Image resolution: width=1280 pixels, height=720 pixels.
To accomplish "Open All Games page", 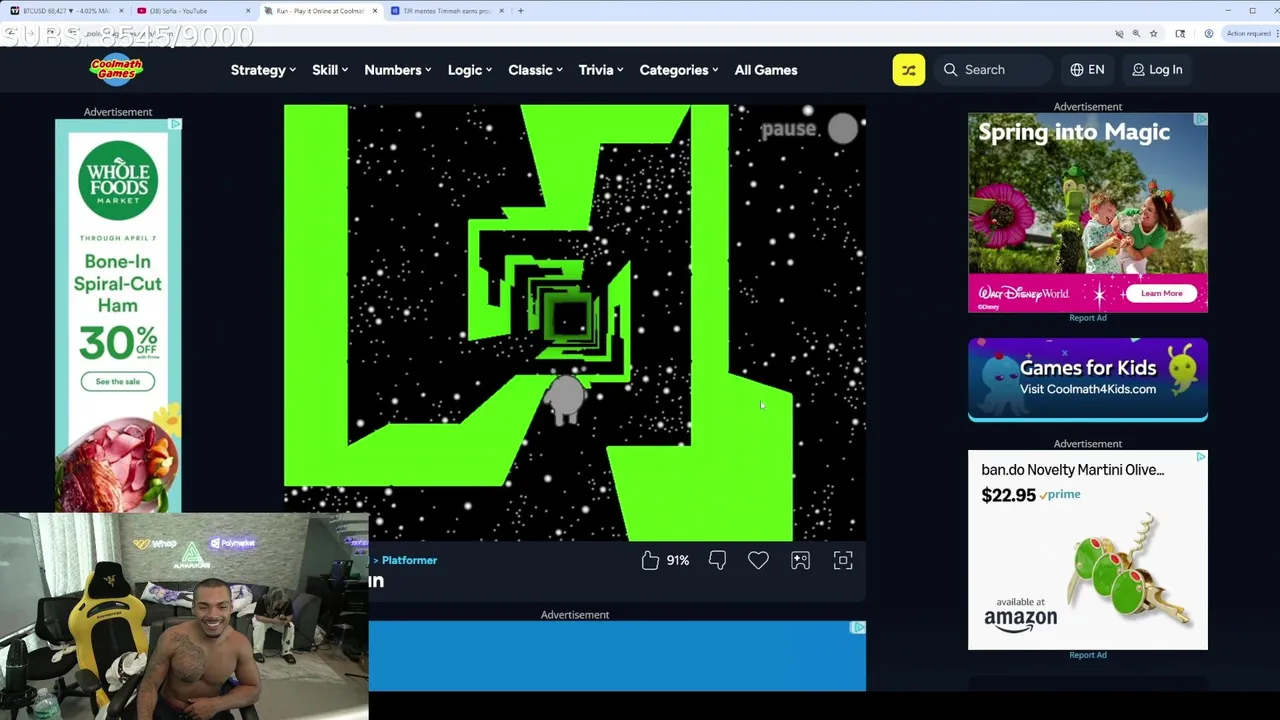I will (x=766, y=70).
